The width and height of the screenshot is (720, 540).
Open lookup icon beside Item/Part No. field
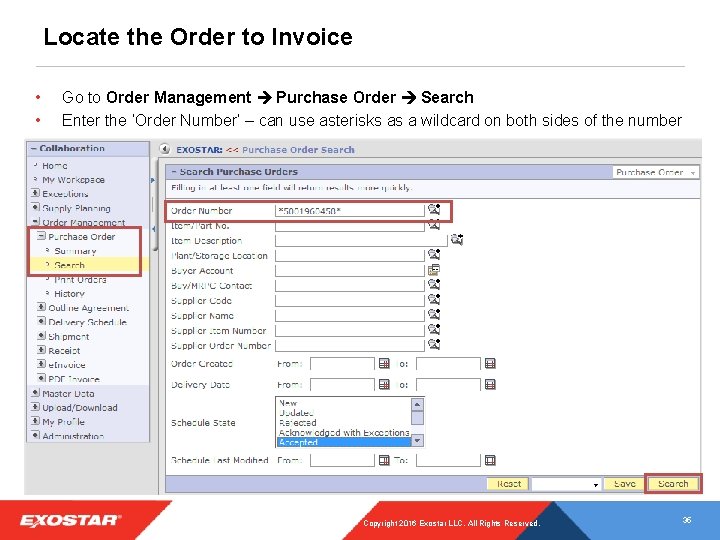[434, 225]
